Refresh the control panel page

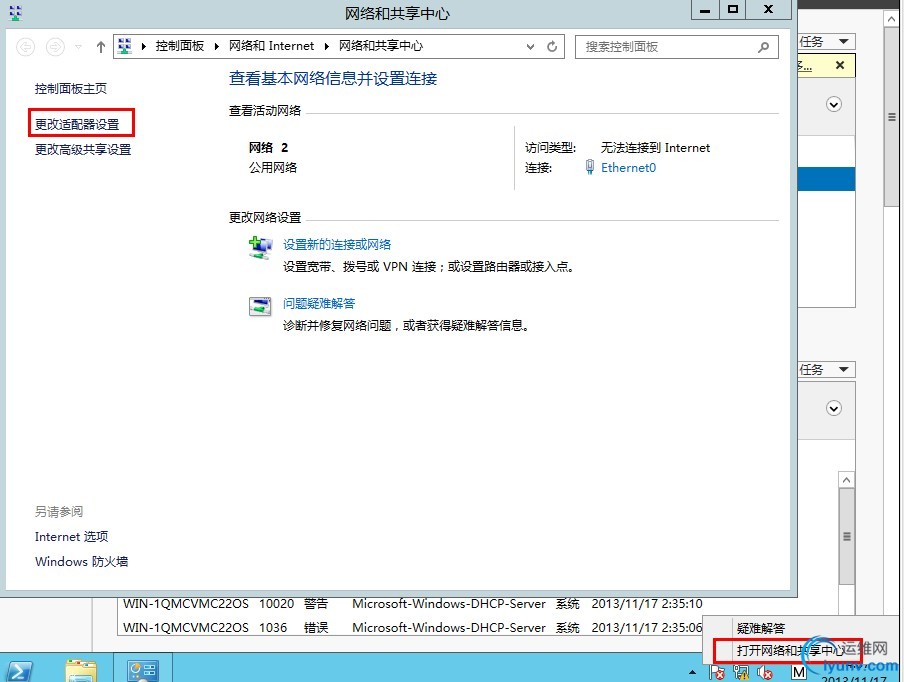click(552, 47)
